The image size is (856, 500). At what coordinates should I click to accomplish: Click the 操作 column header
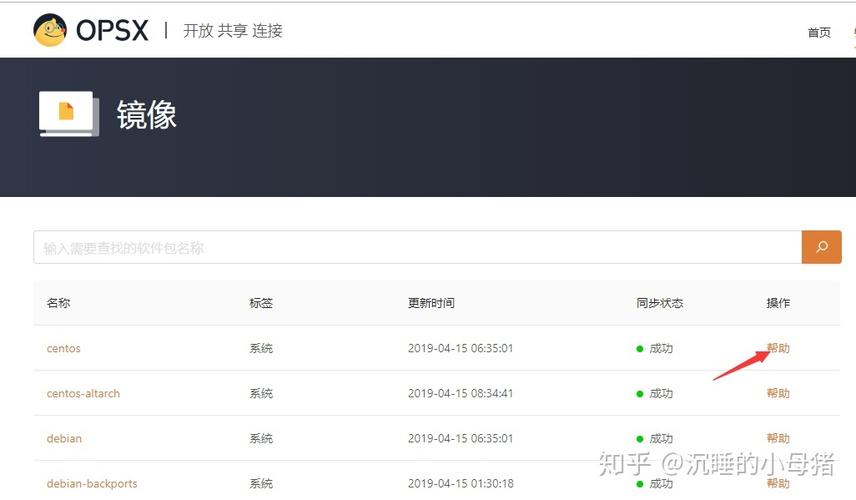(778, 303)
